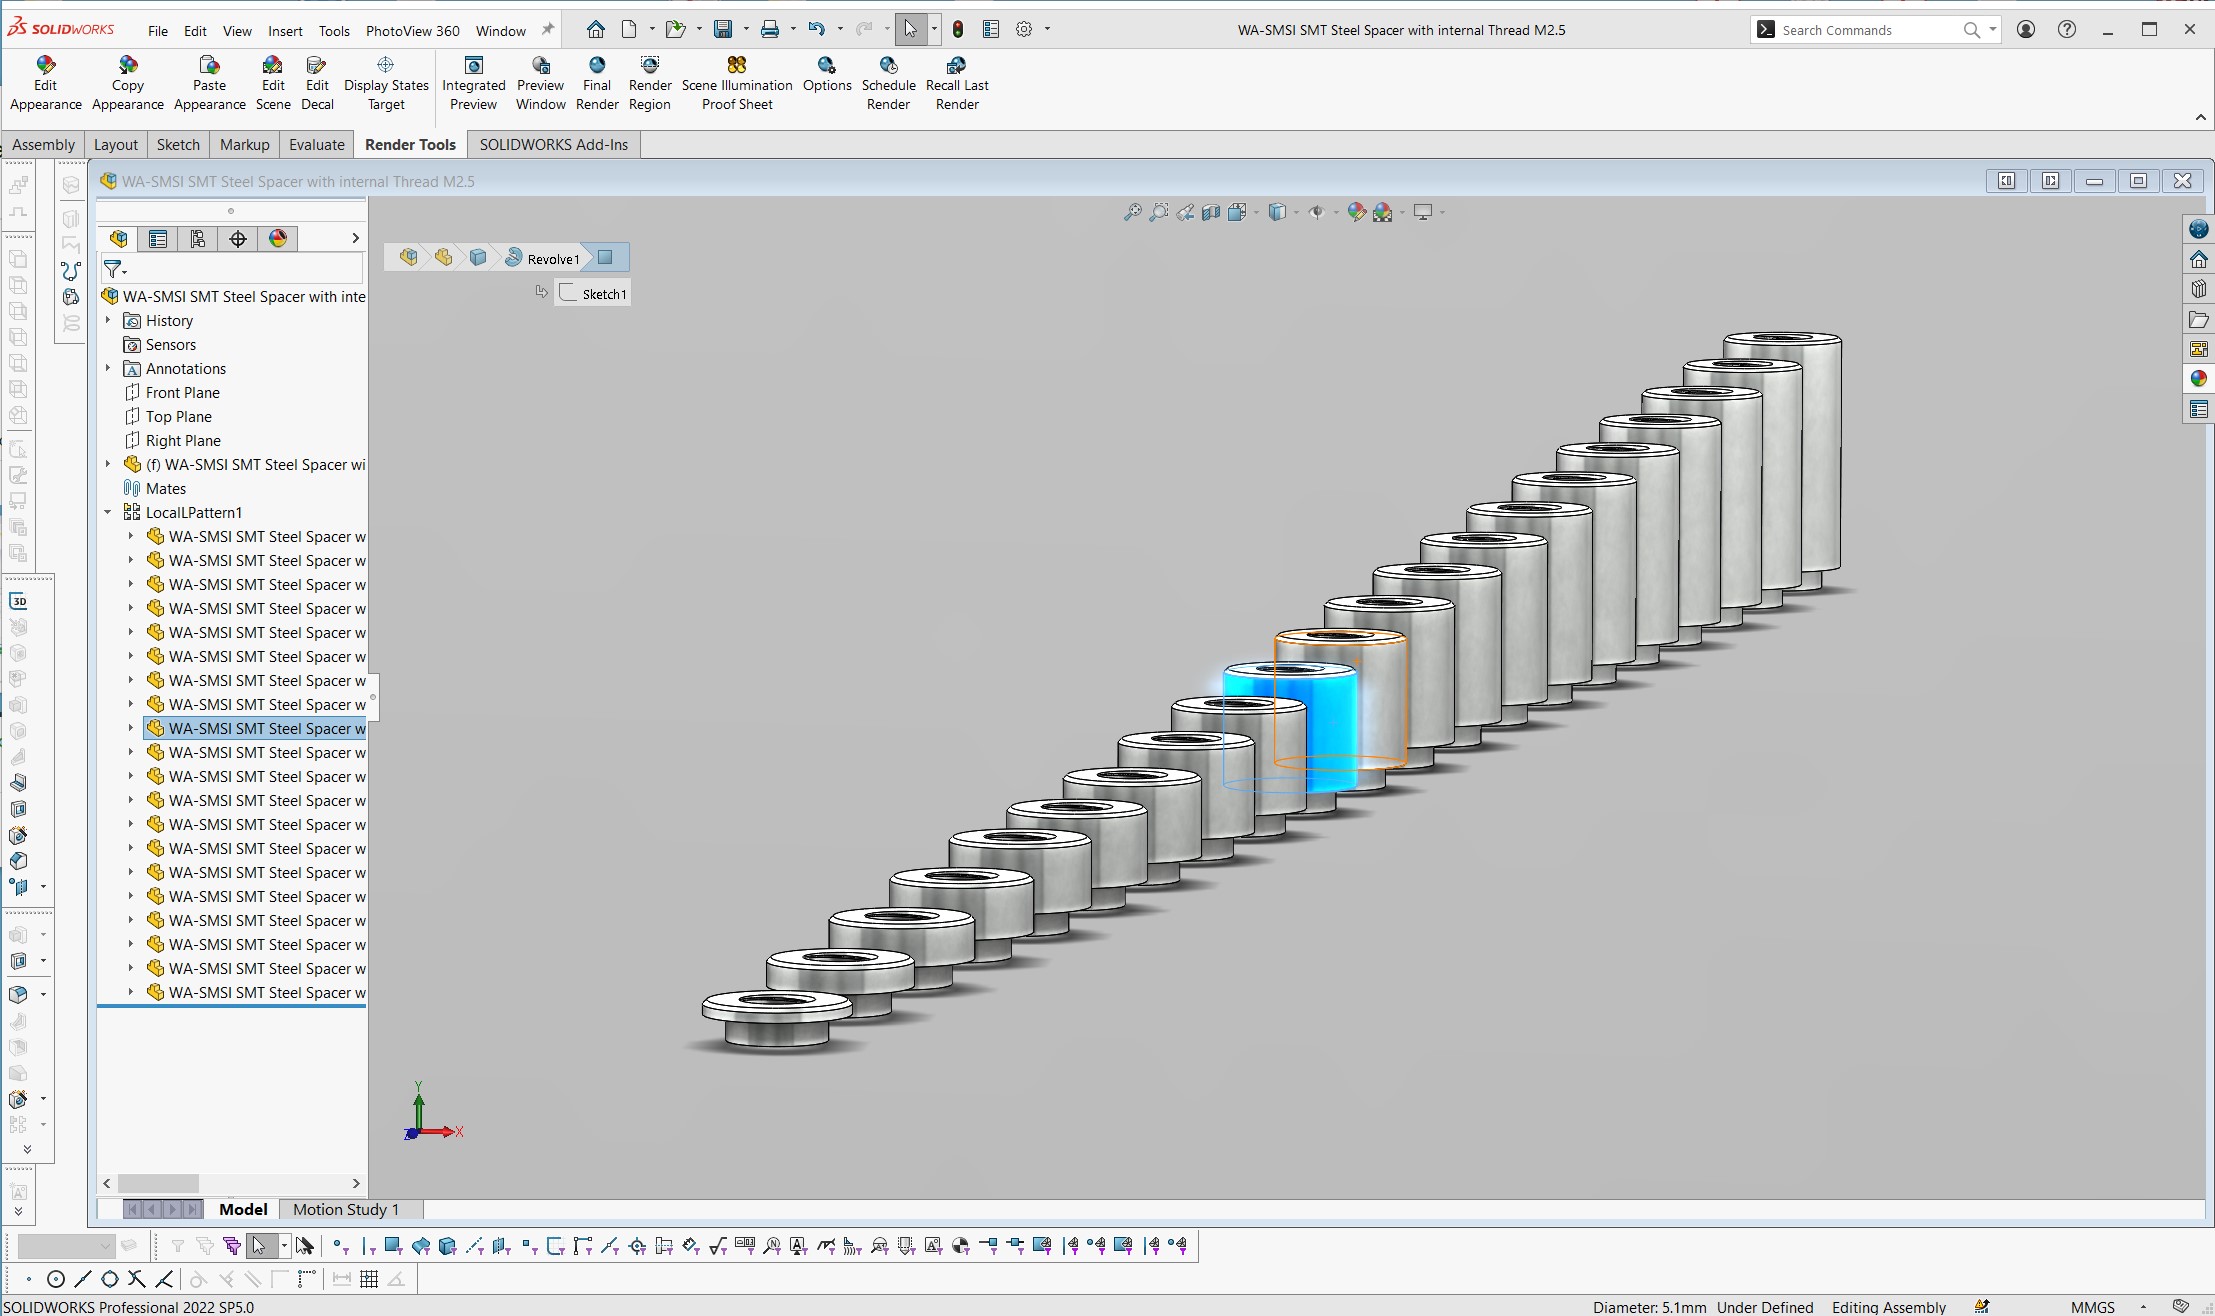Collapse the LocalLPattern1 node
This screenshot has height=1316, width=2215.
[x=108, y=512]
